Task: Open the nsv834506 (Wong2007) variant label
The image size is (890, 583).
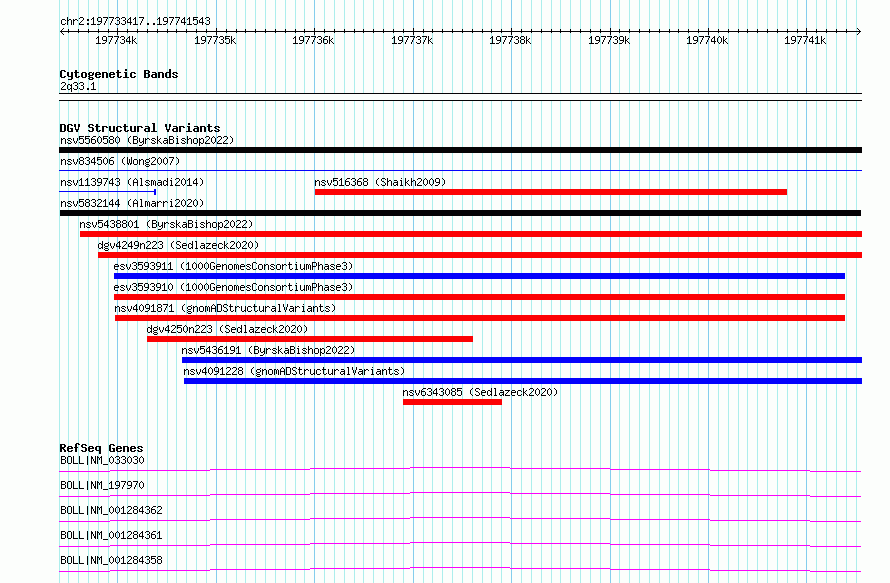Action: tap(120, 161)
